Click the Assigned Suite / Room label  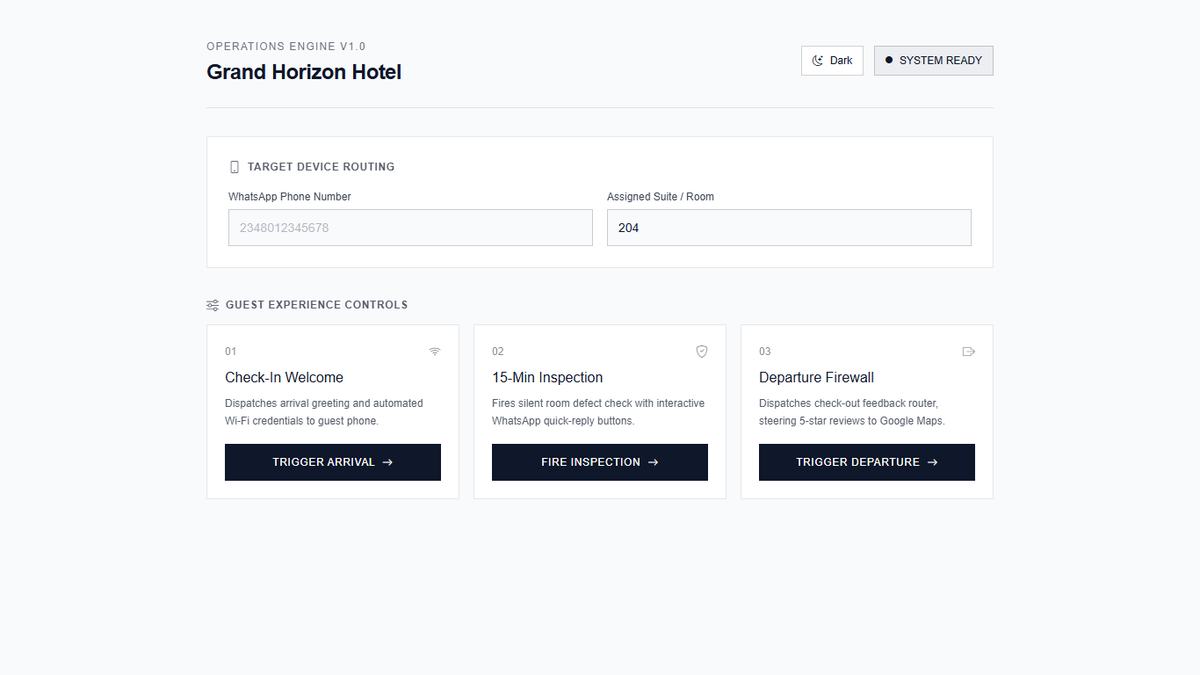(x=661, y=197)
